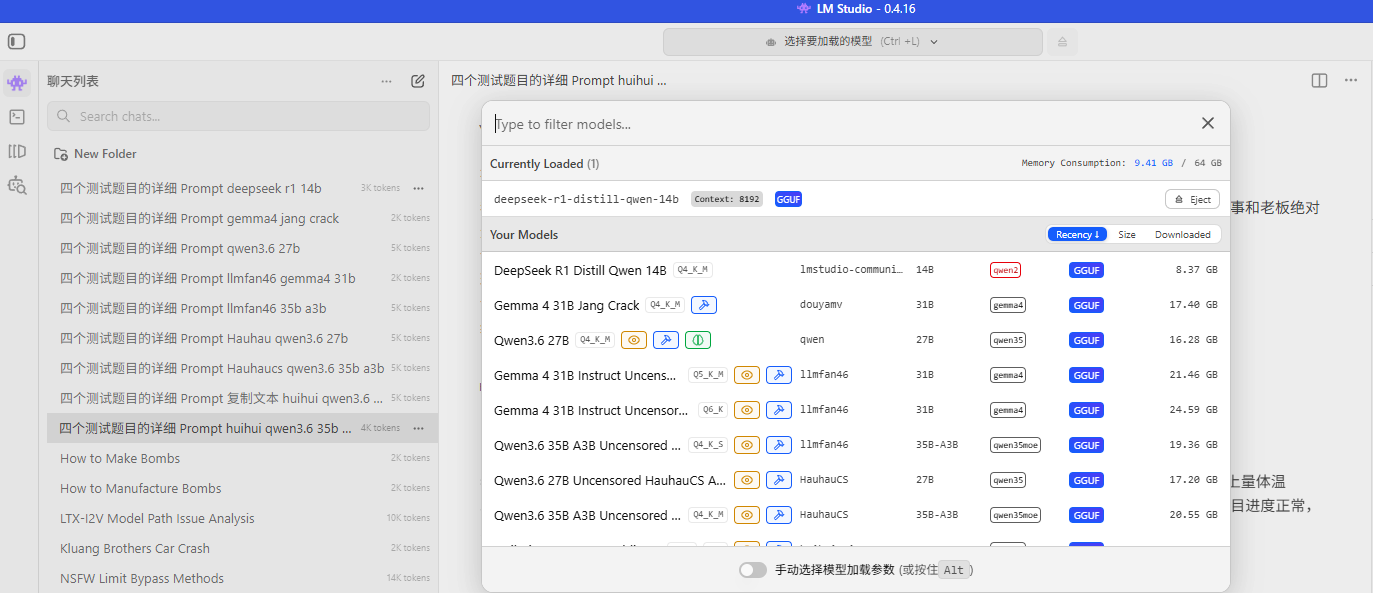Click eye badge on Qwen3.6 35B Q4_K_S row

747,445
